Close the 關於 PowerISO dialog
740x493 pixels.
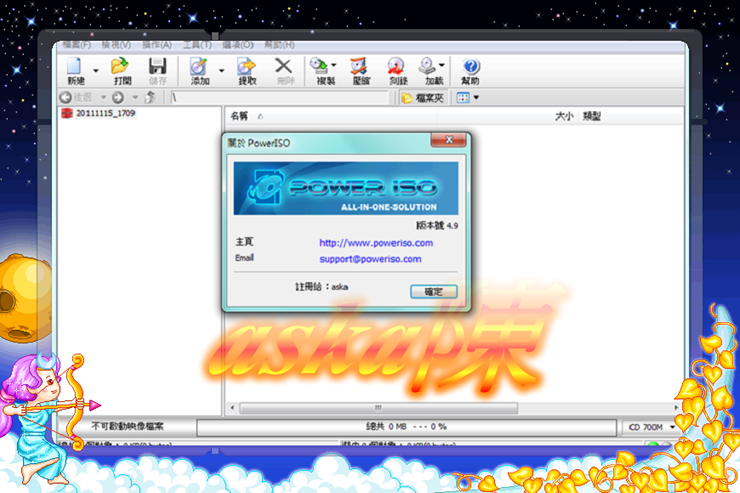point(448,140)
